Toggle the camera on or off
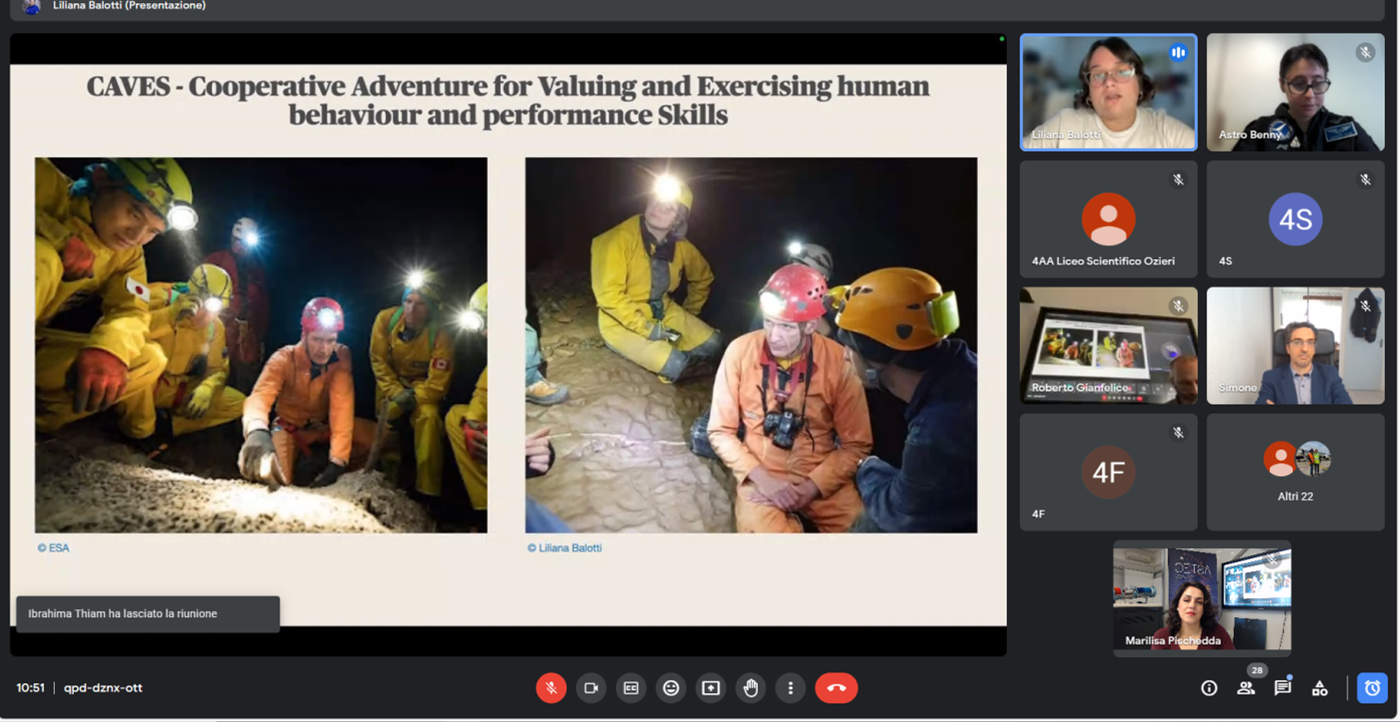 click(591, 688)
